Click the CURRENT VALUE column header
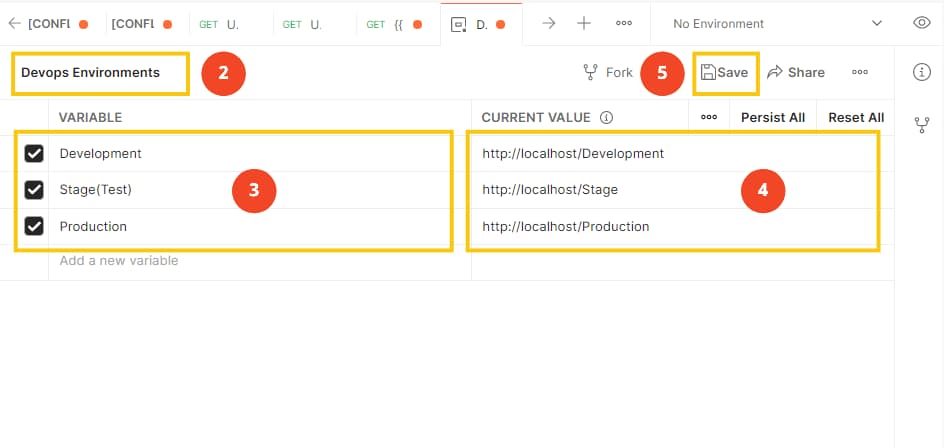Image resolution: width=944 pixels, height=448 pixels. click(536, 117)
